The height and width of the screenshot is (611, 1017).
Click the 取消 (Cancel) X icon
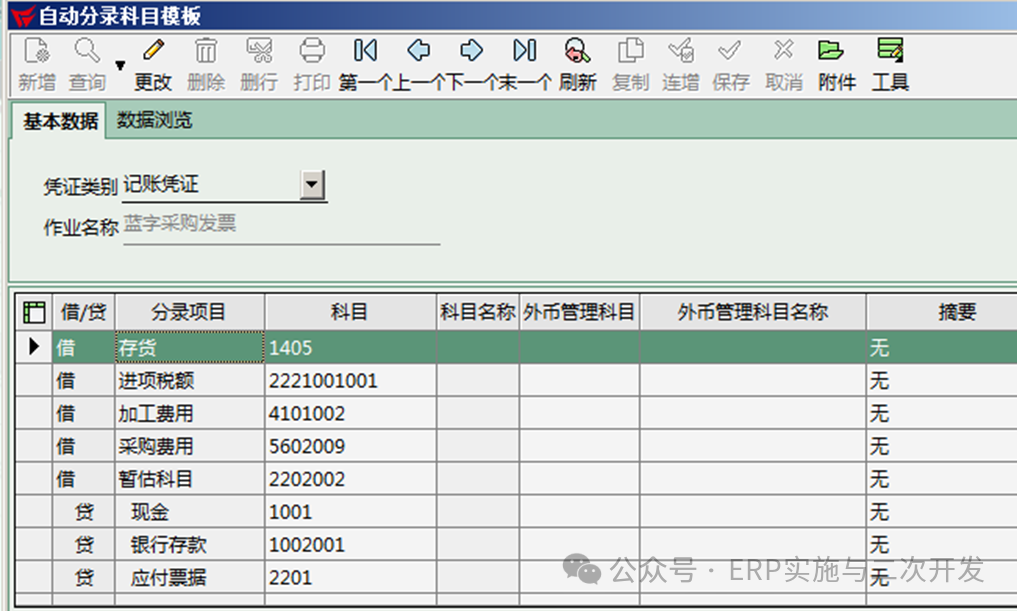click(x=784, y=50)
